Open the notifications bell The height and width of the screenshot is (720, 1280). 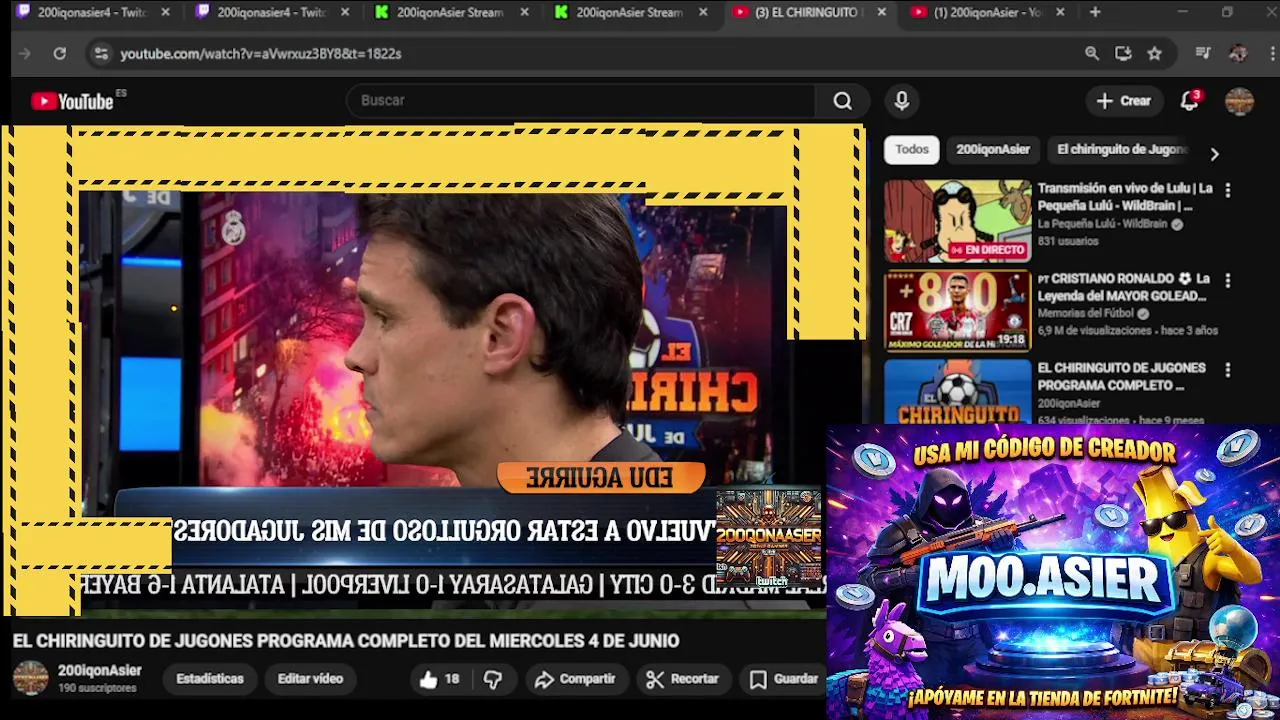[x=1190, y=101]
